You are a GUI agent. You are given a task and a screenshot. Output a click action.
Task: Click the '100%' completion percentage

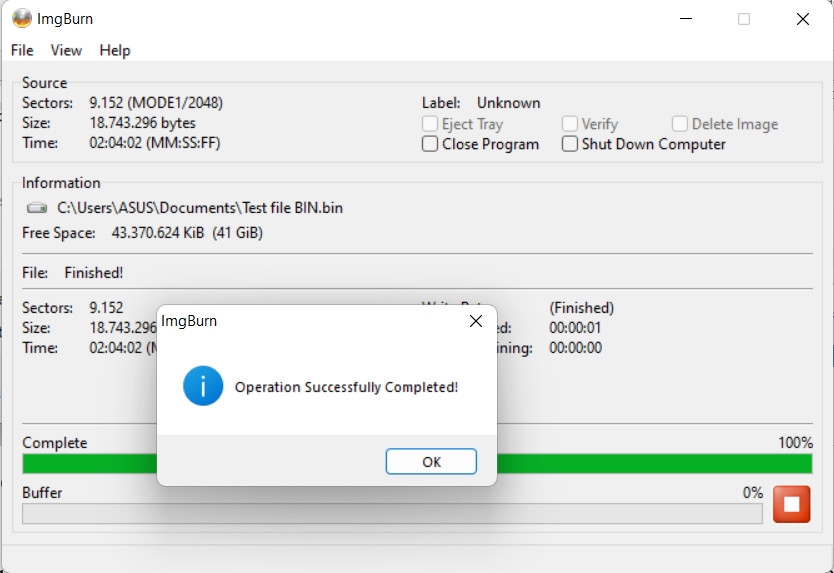pos(795,443)
